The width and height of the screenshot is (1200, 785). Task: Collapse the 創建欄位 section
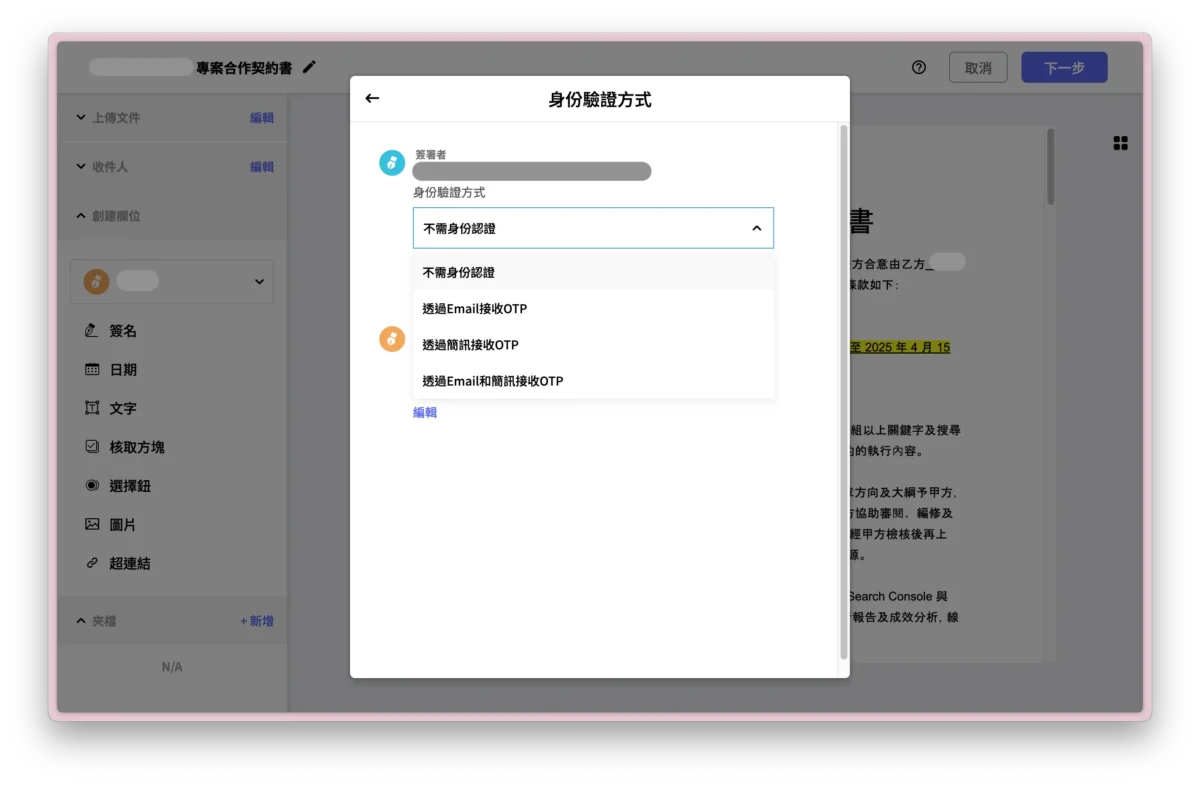point(81,215)
